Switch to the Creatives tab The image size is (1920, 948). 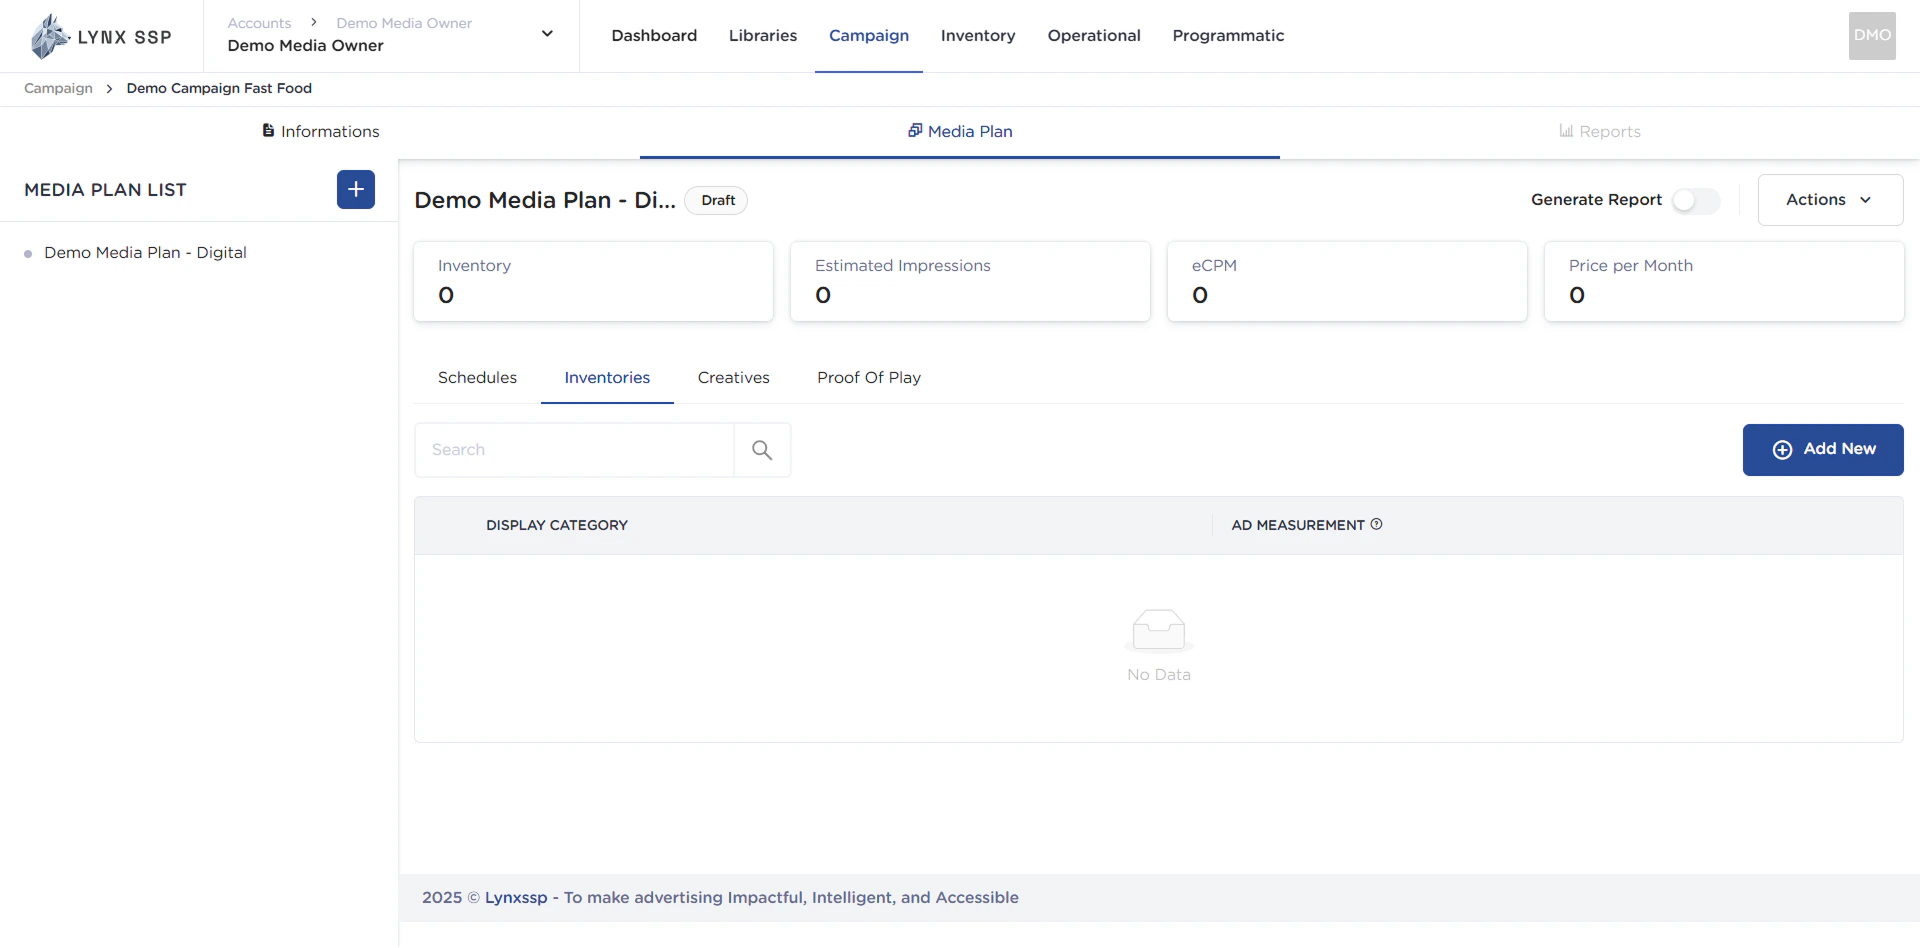point(733,377)
